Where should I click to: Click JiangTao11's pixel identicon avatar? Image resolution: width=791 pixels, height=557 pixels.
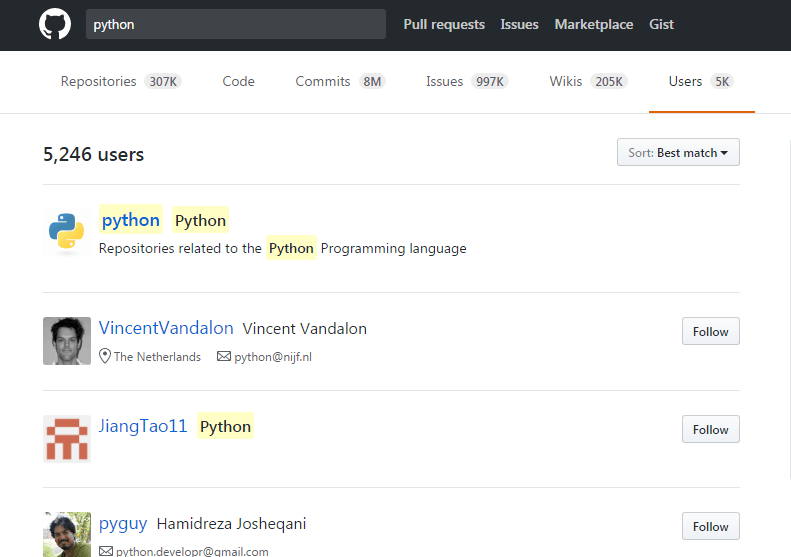pos(67,439)
